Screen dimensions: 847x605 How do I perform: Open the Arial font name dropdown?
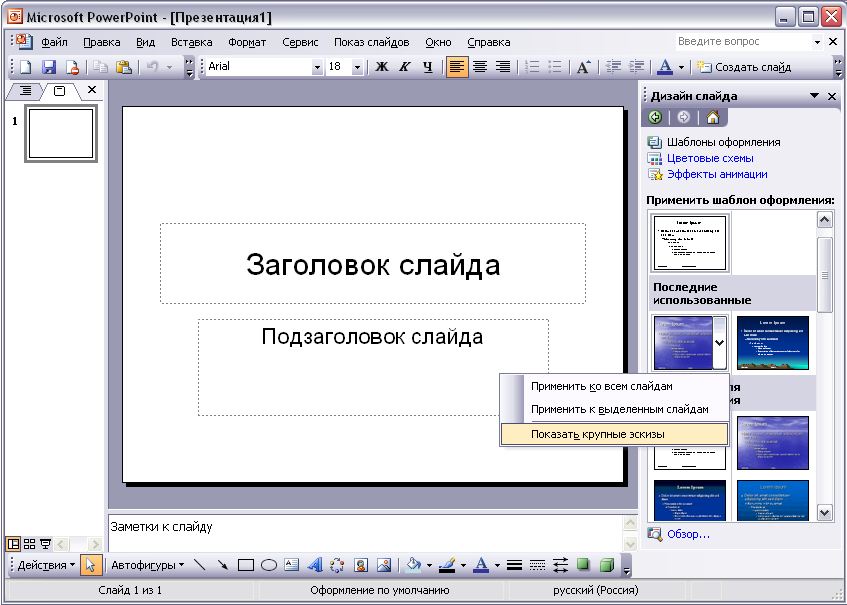[x=318, y=67]
